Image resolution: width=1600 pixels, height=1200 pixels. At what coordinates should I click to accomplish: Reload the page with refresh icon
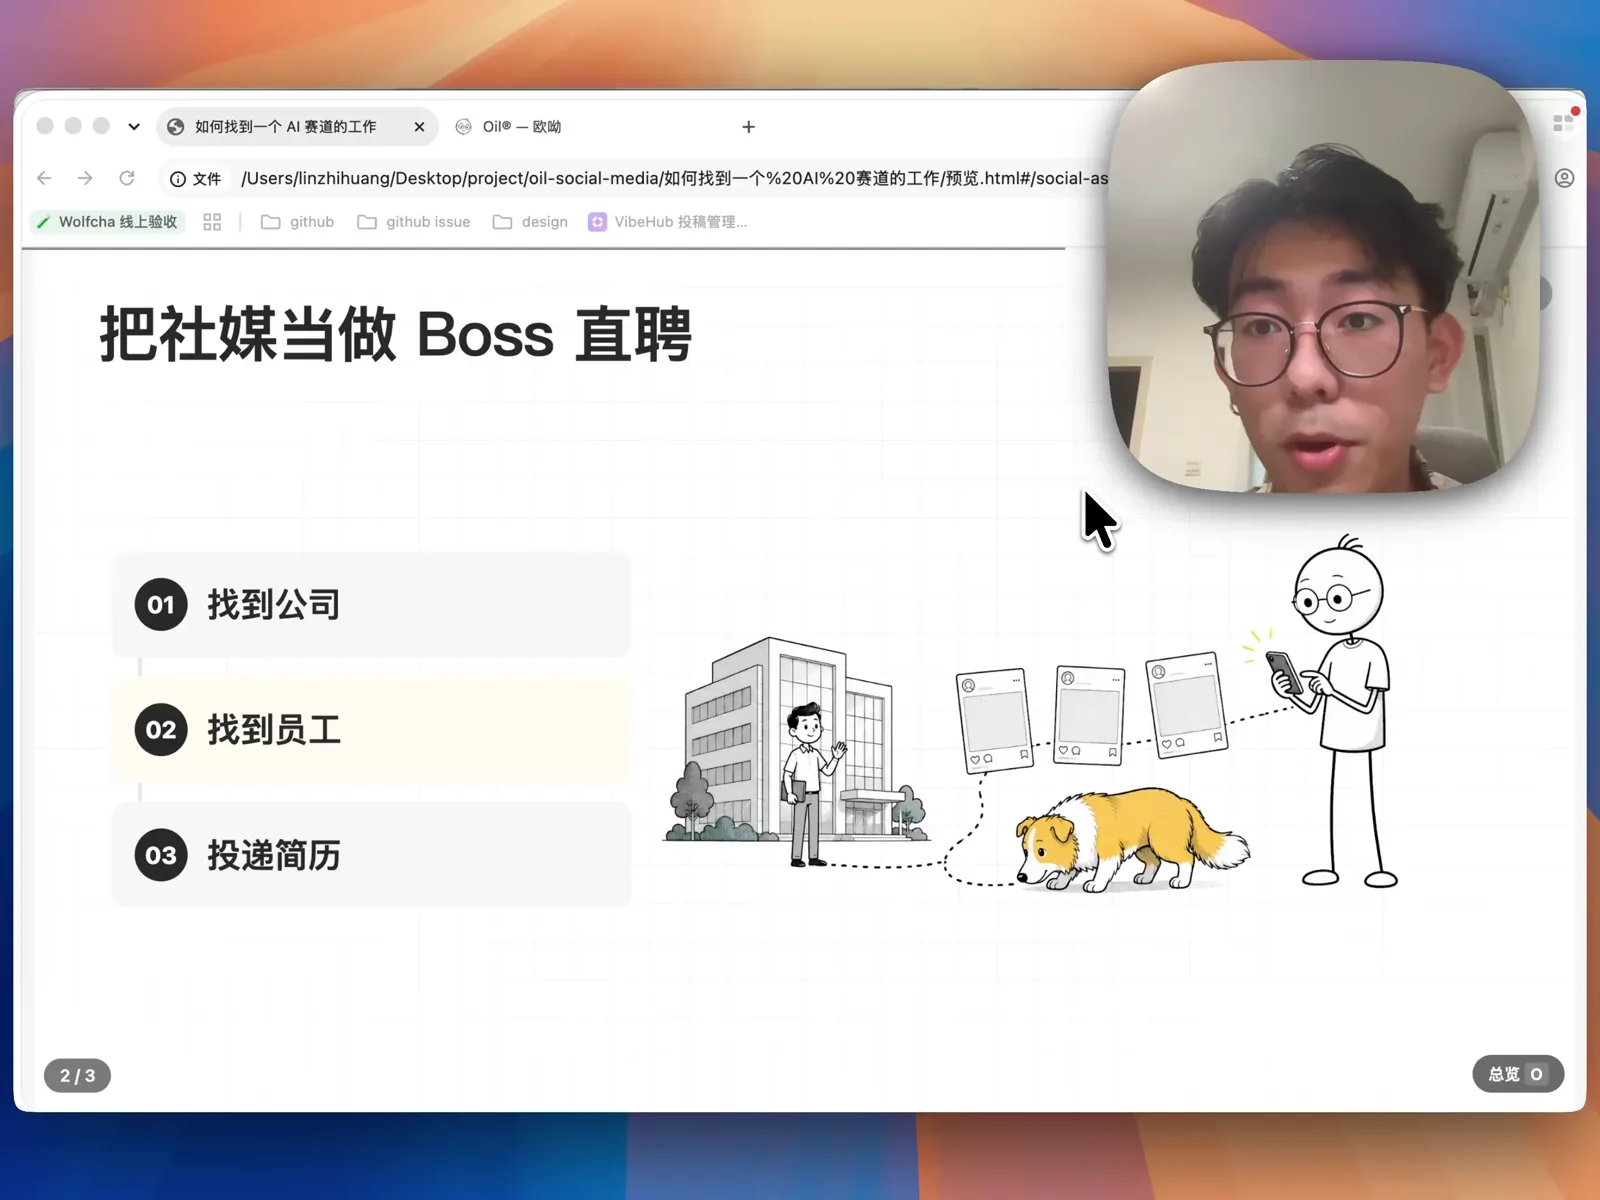coord(127,178)
